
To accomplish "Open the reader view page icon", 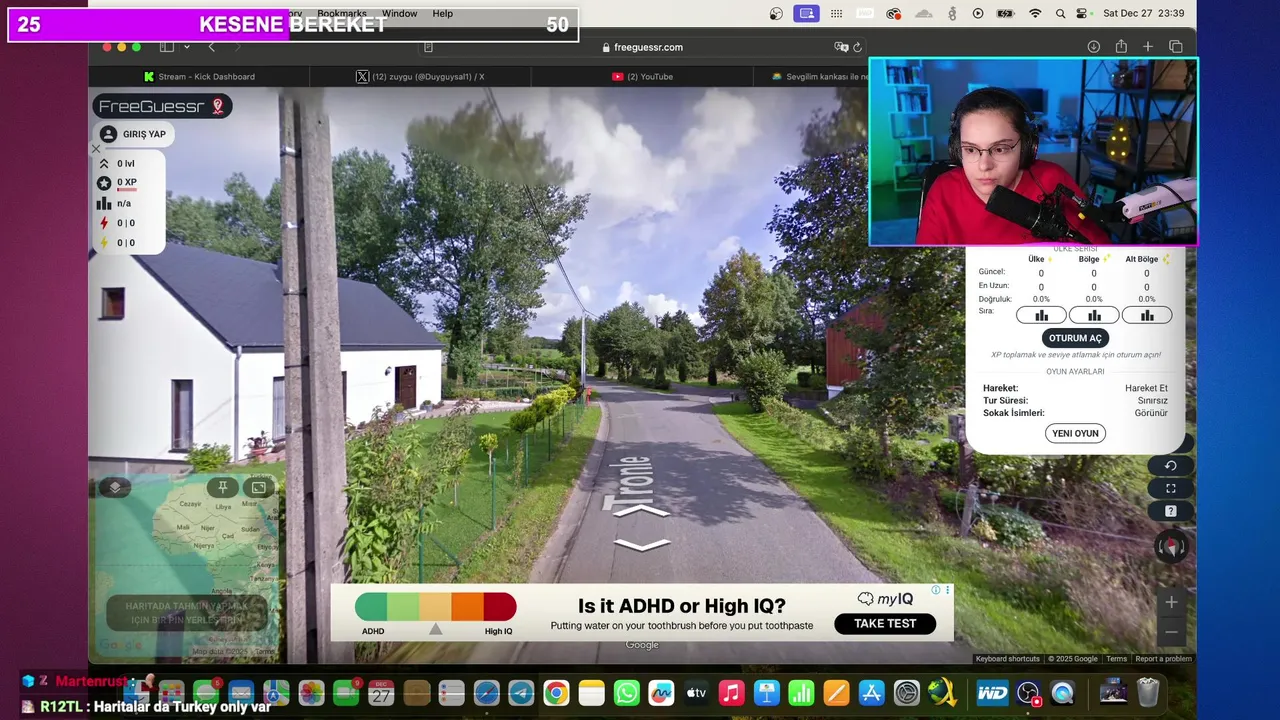I will pos(428,47).
